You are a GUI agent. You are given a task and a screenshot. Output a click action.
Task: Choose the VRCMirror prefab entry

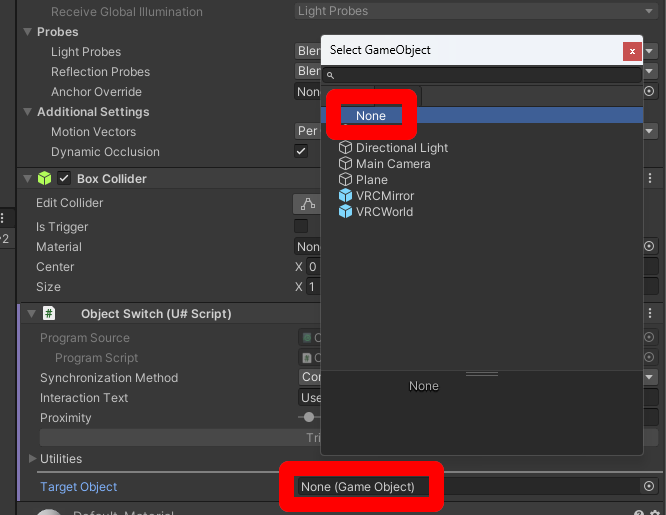pyautogui.click(x=385, y=196)
